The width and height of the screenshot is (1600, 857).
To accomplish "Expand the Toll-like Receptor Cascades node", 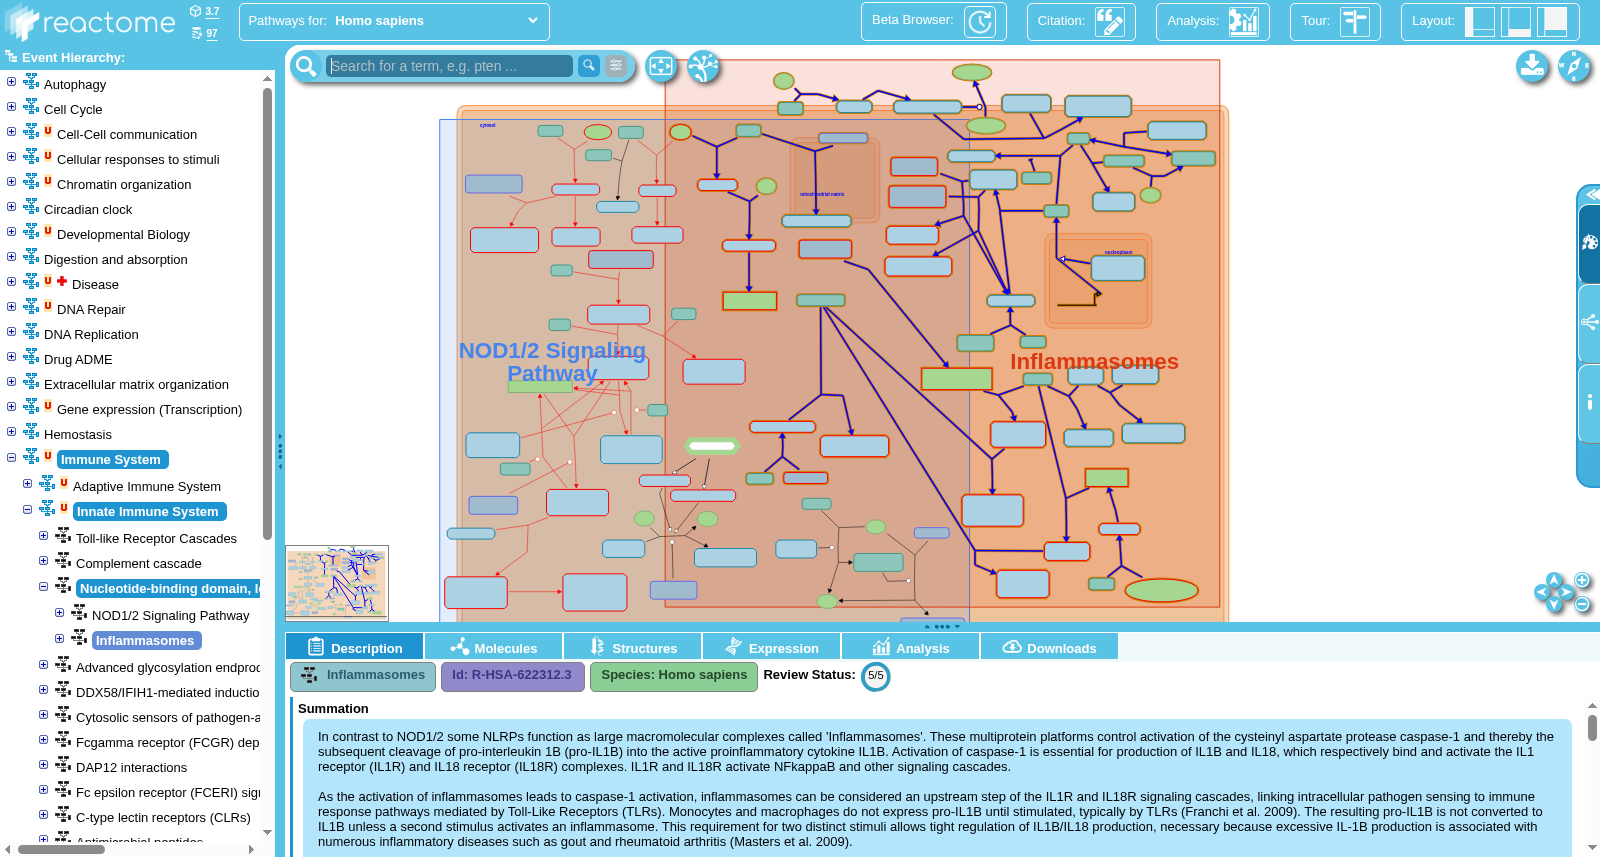I will [44, 536].
